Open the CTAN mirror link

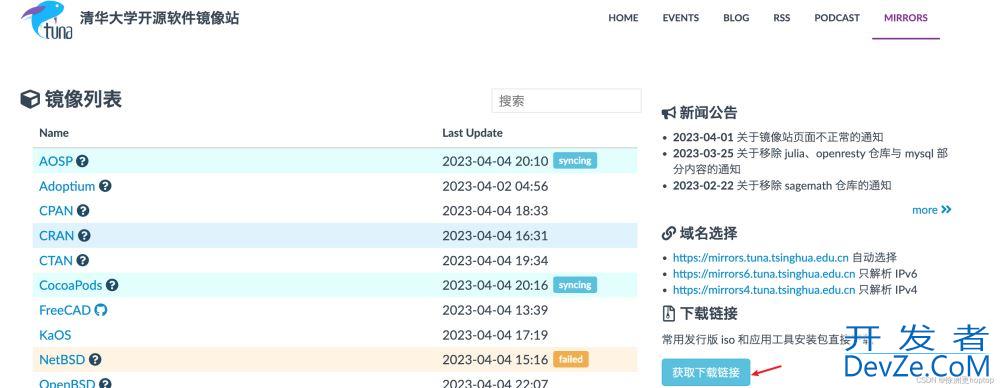tap(56, 260)
